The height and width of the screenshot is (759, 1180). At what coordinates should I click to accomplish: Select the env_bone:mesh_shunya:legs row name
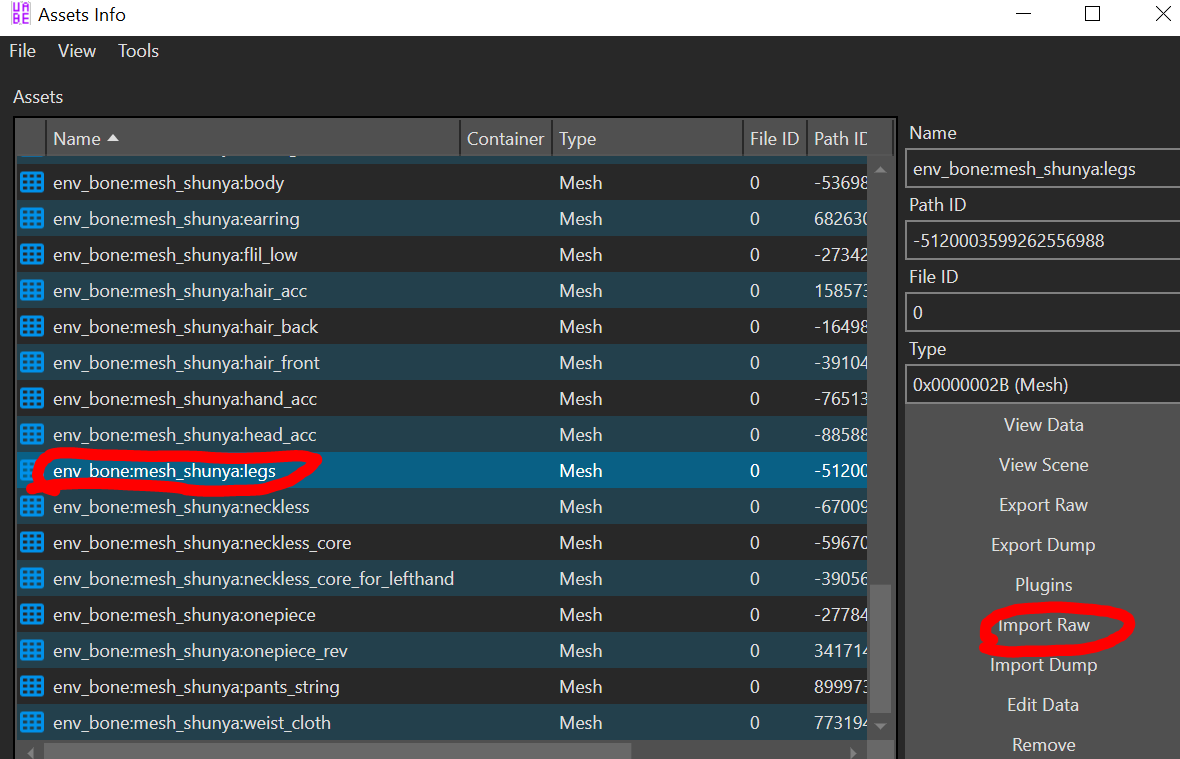(165, 471)
